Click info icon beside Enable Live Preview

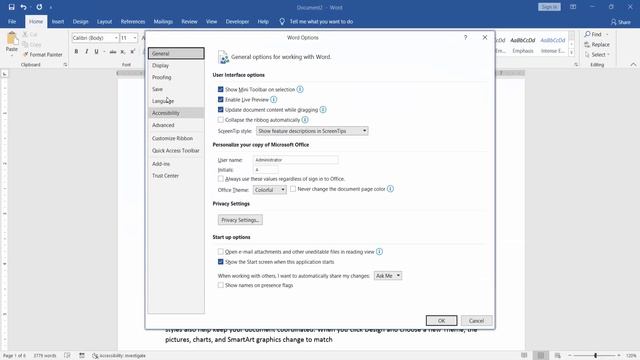click(x=273, y=100)
